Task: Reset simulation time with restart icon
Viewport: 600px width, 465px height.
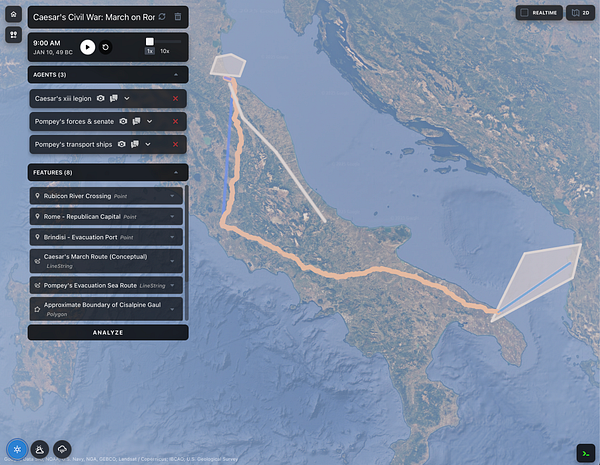Action: pyautogui.click(x=106, y=47)
